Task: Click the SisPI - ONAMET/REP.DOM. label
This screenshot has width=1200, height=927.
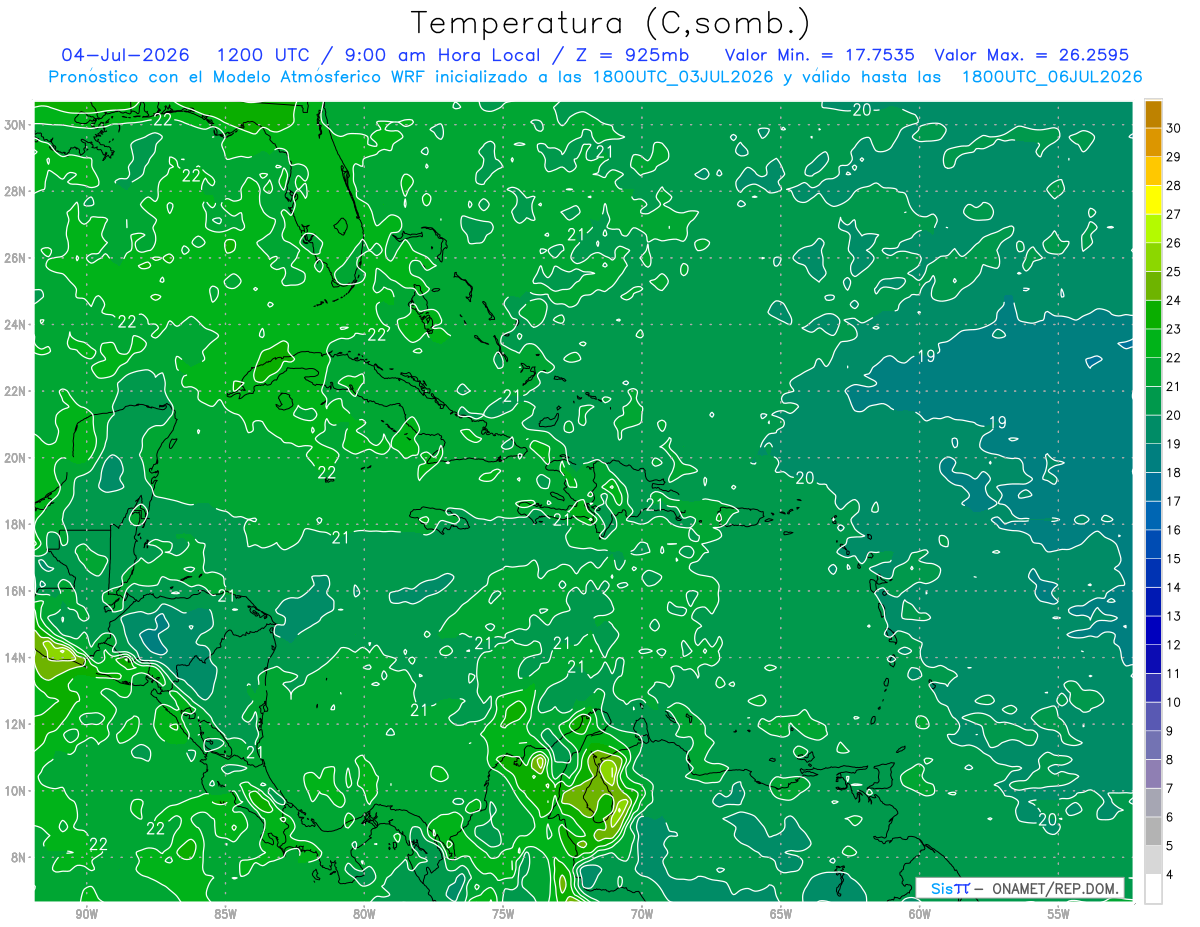Action: 1020,888
